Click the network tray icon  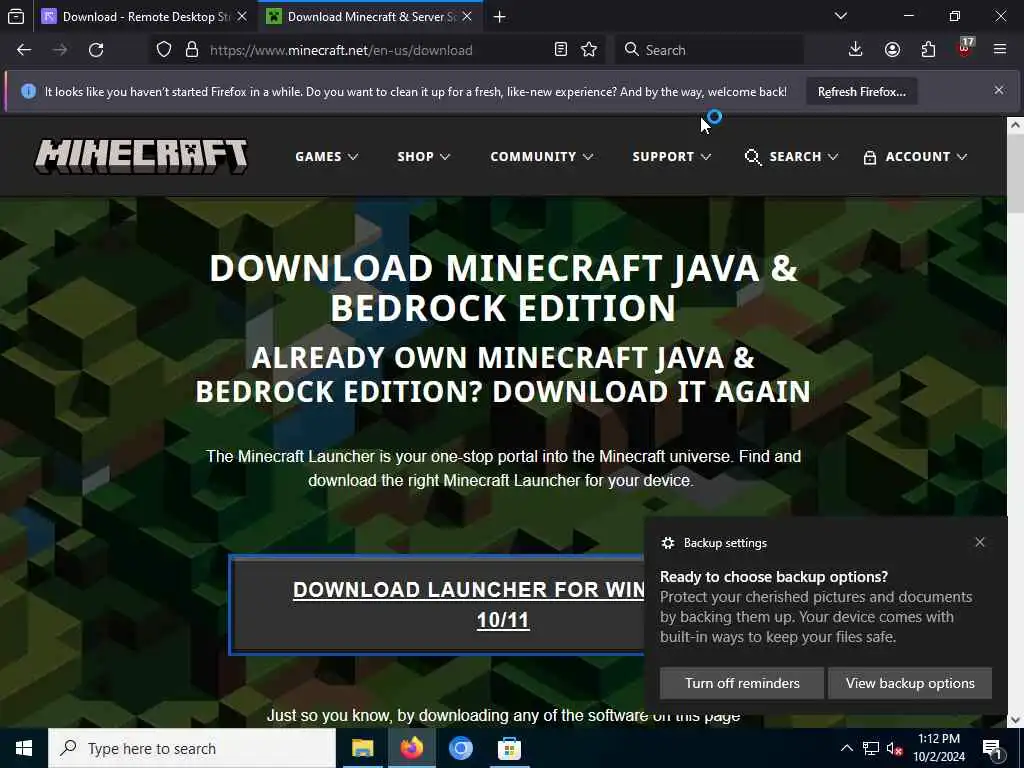click(x=871, y=748)
